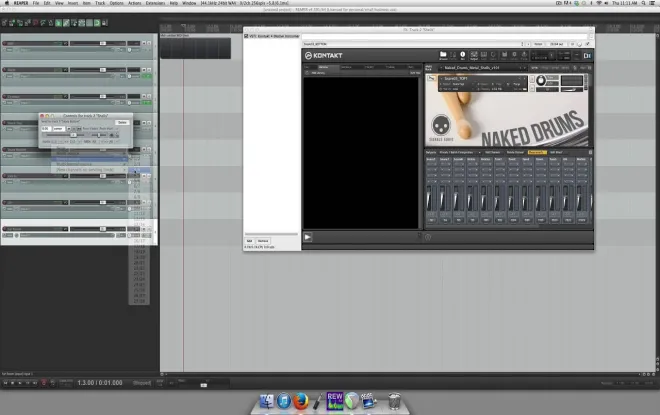Click the New Project toolbar icon
The image size is (660, 415).
click(x=4, y=23)
